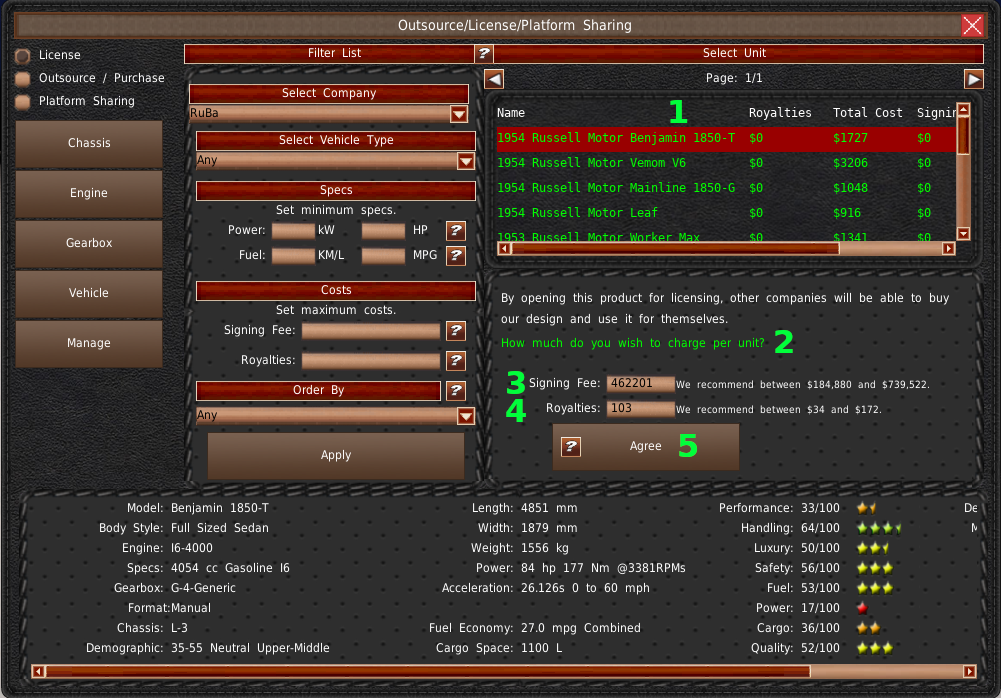1001x698 pixels.
Task: Open help for Signing Fee filter
Action: [x=456, y=331]
